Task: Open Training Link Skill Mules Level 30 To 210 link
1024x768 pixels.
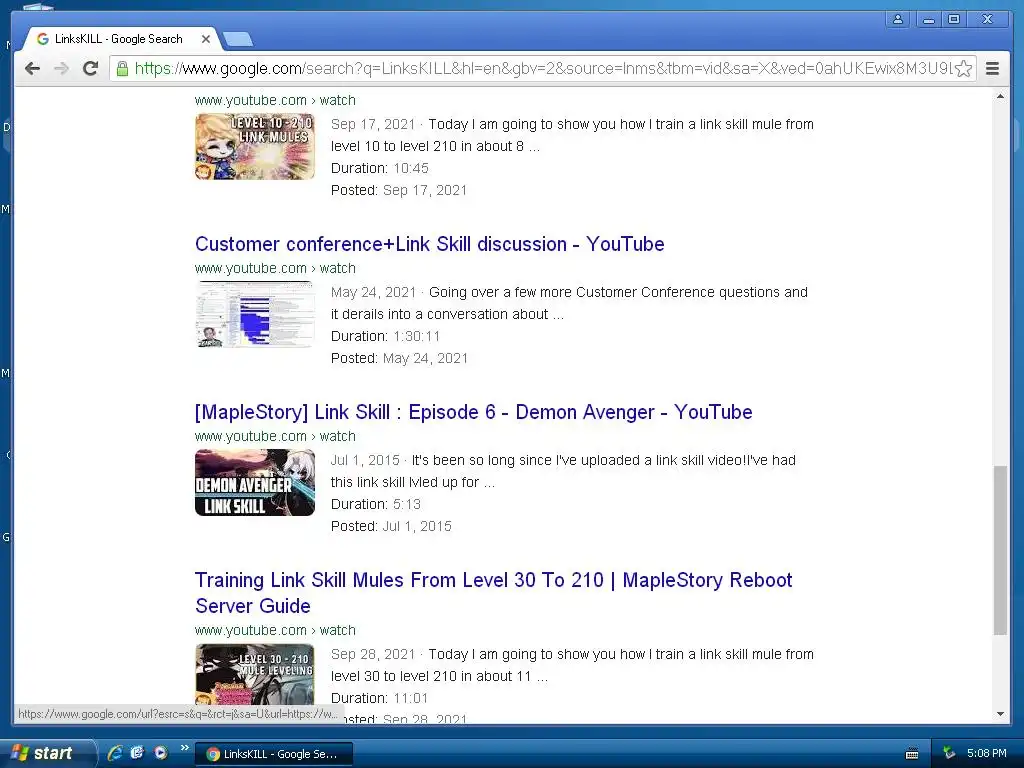Action: [x=494, y=593]
